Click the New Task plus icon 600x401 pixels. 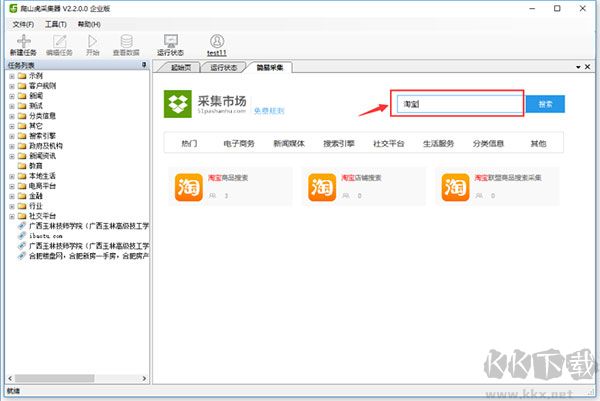pyautogui.click(x=24, y=41)
